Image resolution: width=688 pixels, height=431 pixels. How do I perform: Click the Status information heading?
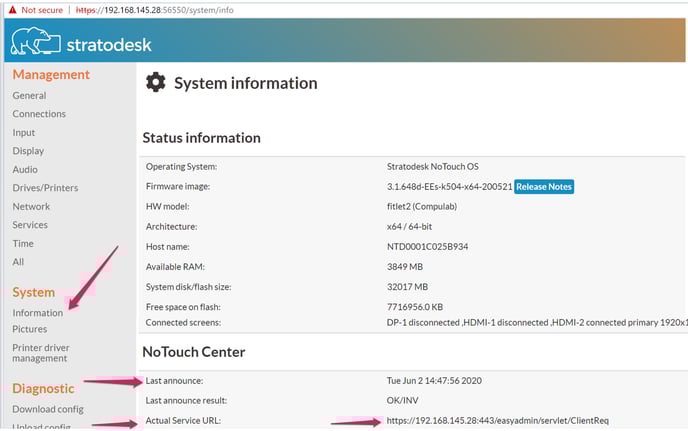tap(201, 138)
